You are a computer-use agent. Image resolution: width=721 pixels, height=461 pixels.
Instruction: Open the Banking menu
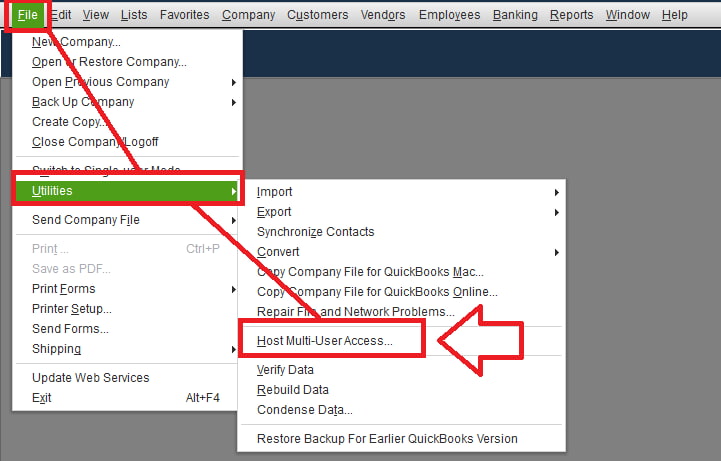[x=515, y=15]
